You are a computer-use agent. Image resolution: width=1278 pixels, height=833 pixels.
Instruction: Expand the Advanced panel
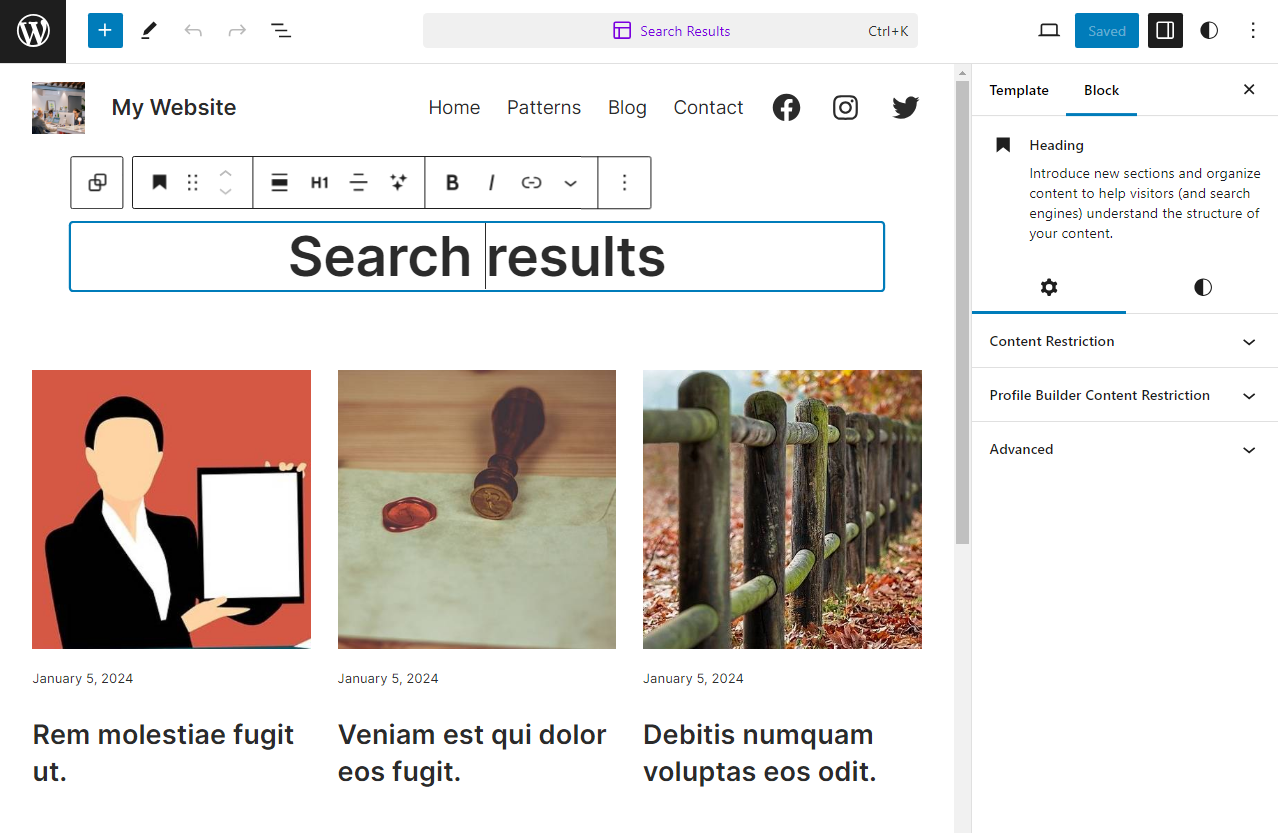[1125, 449]
